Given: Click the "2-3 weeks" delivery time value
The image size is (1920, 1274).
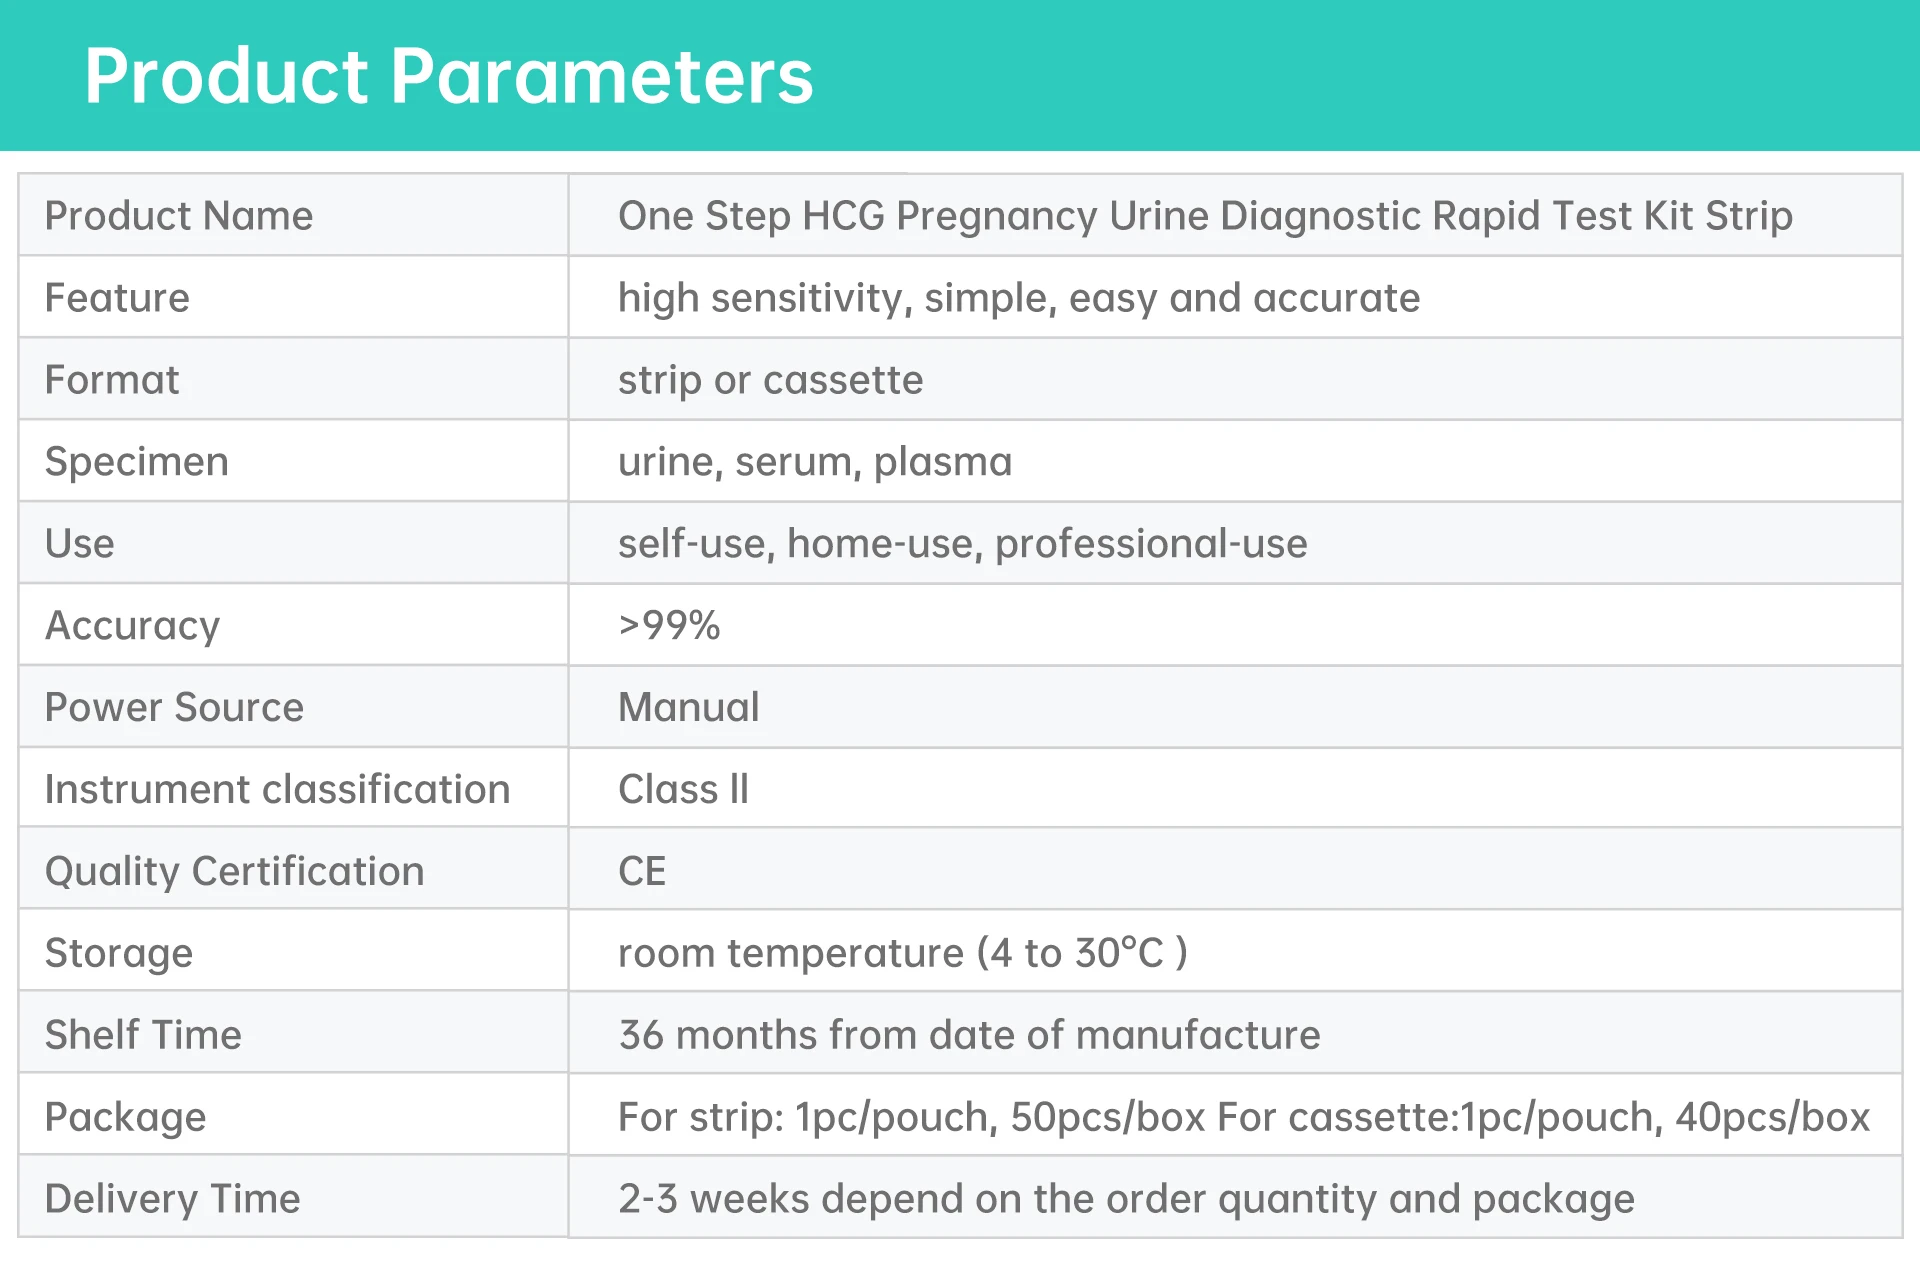Looking at the screenshot, I should [1126, 1199].
